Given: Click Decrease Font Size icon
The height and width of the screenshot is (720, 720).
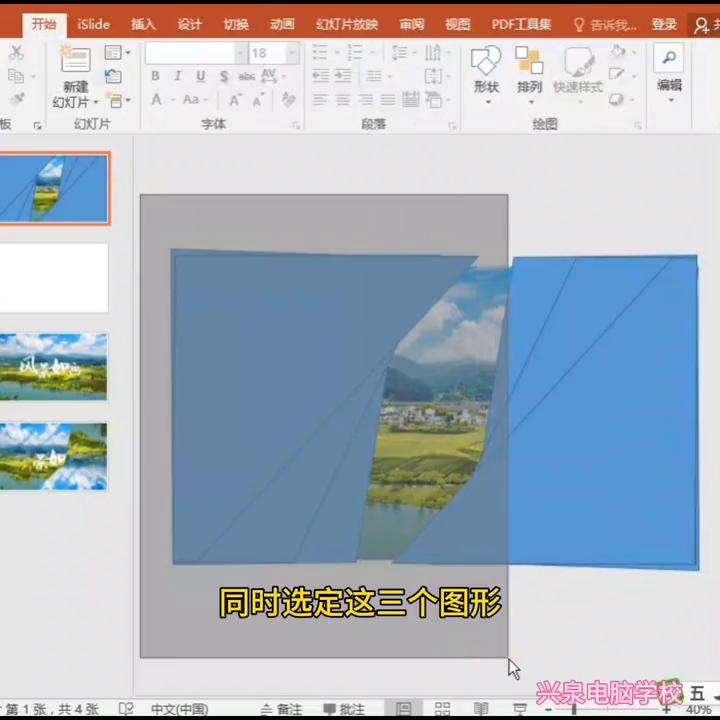Looking at the screenshot, I should tap(258, 100).
